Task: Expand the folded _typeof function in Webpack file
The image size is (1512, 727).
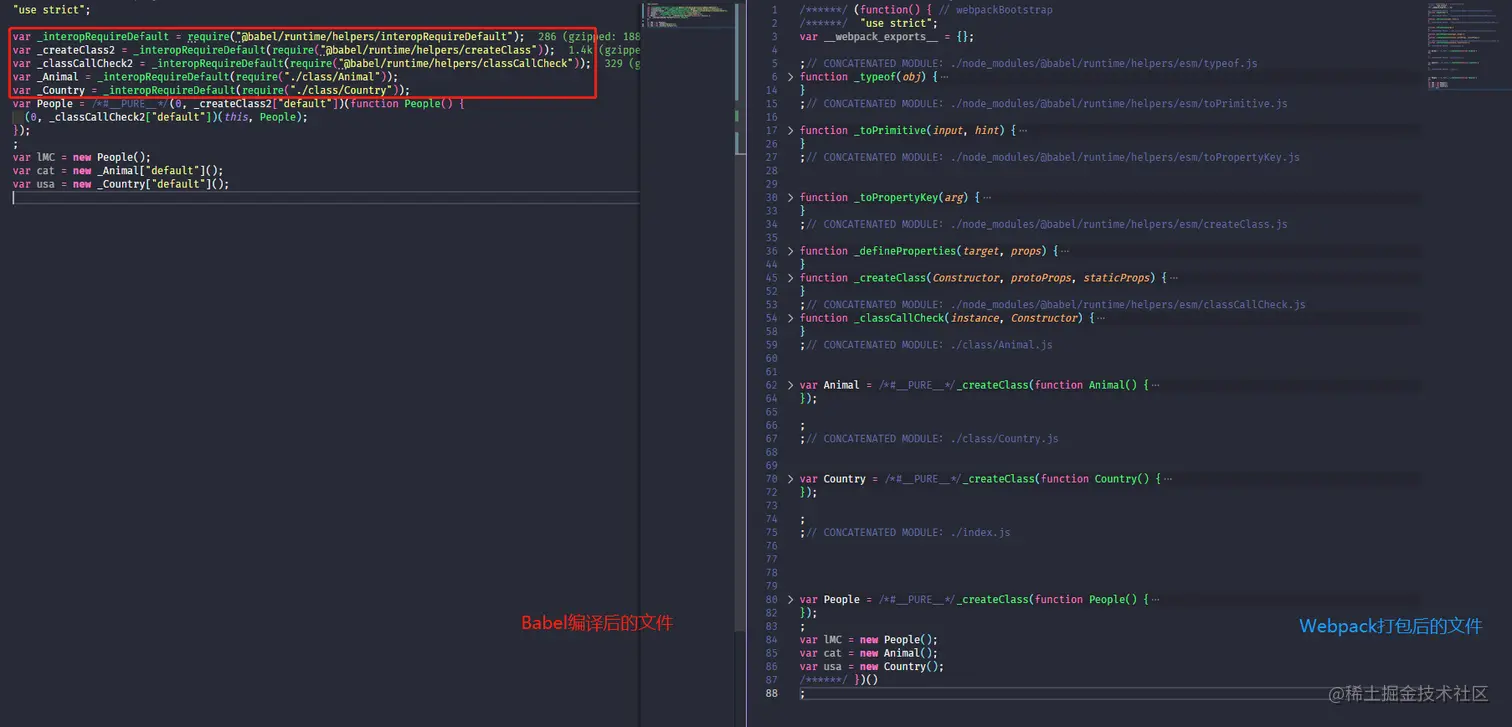Action: pos(791,77)
